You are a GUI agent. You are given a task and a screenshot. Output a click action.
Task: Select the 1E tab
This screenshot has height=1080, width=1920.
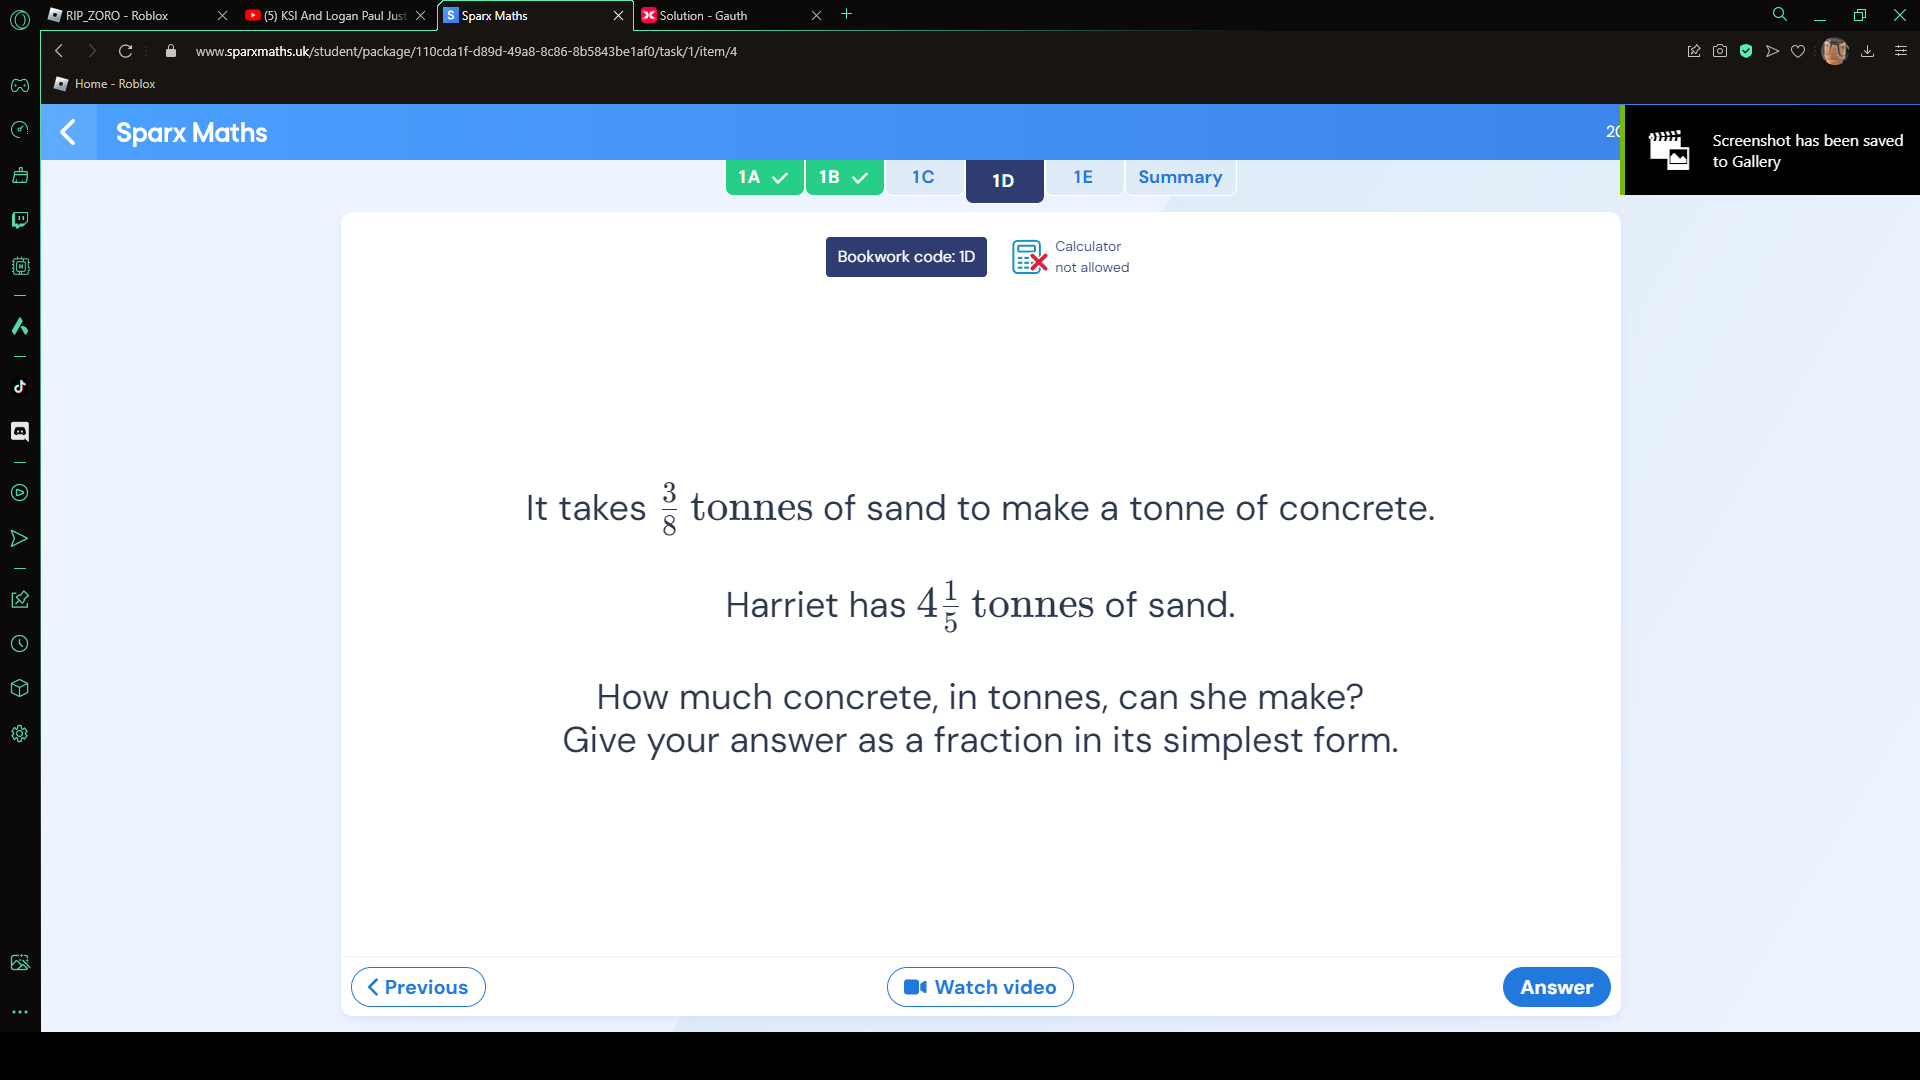pyautogui.click(x=1083, y=177)
